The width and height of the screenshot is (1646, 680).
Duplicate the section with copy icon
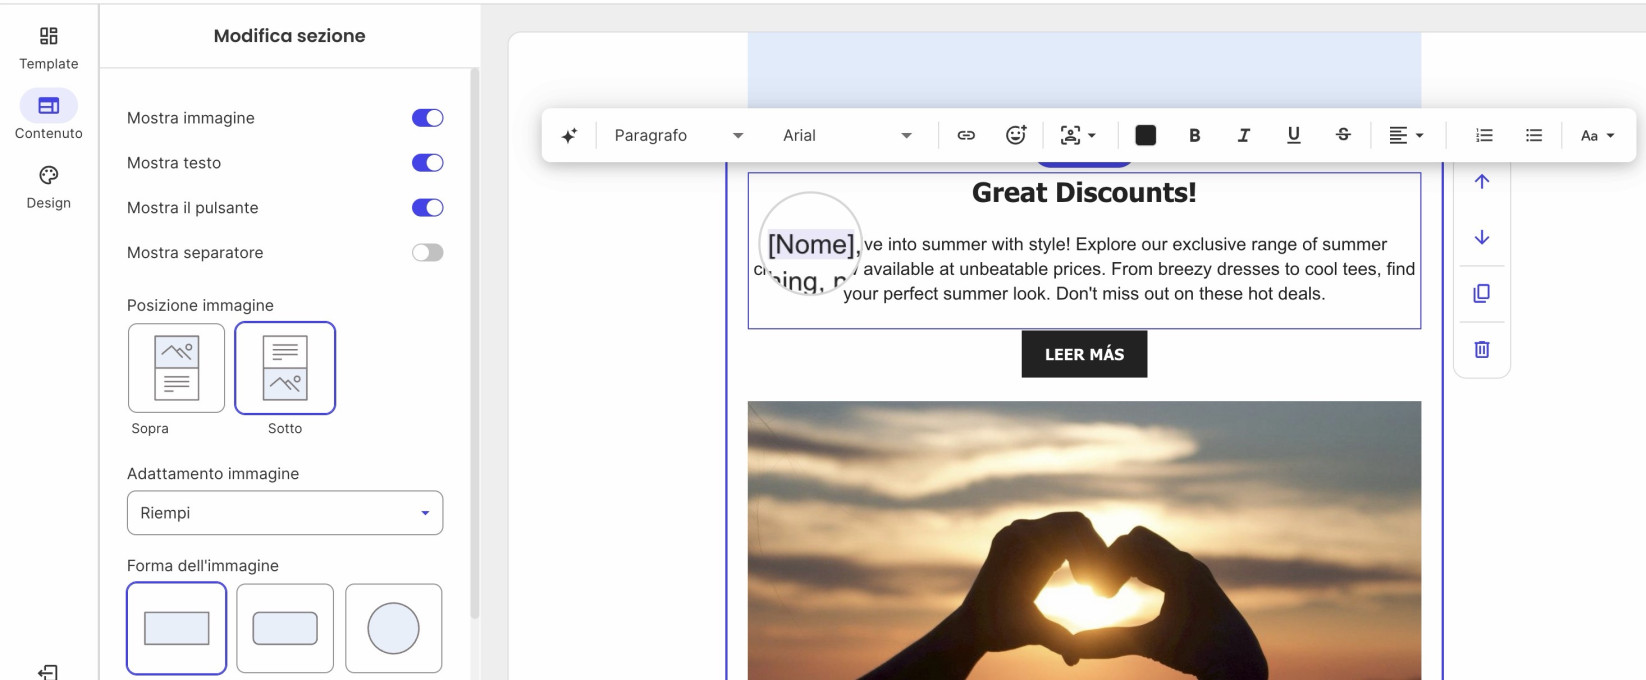coord(1482,293)
